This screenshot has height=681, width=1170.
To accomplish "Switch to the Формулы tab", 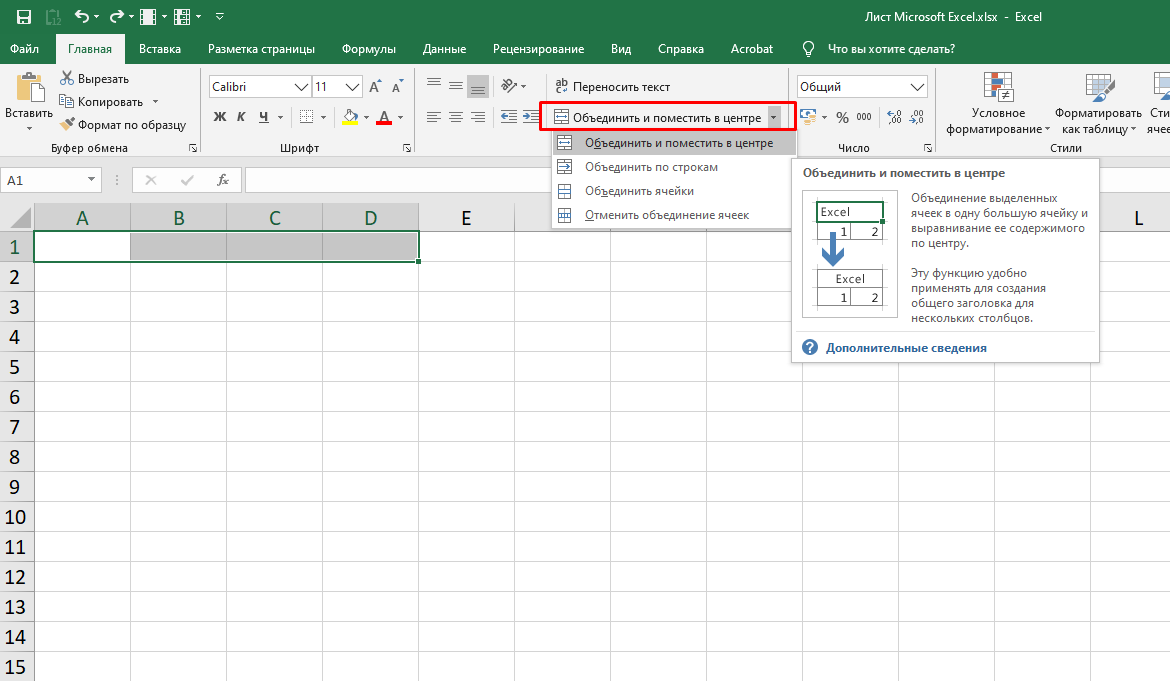I will point(369,49).
